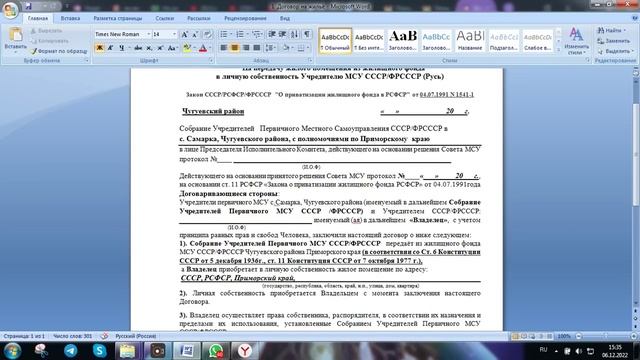
Task: Align text right
Action: click(246, 48)
